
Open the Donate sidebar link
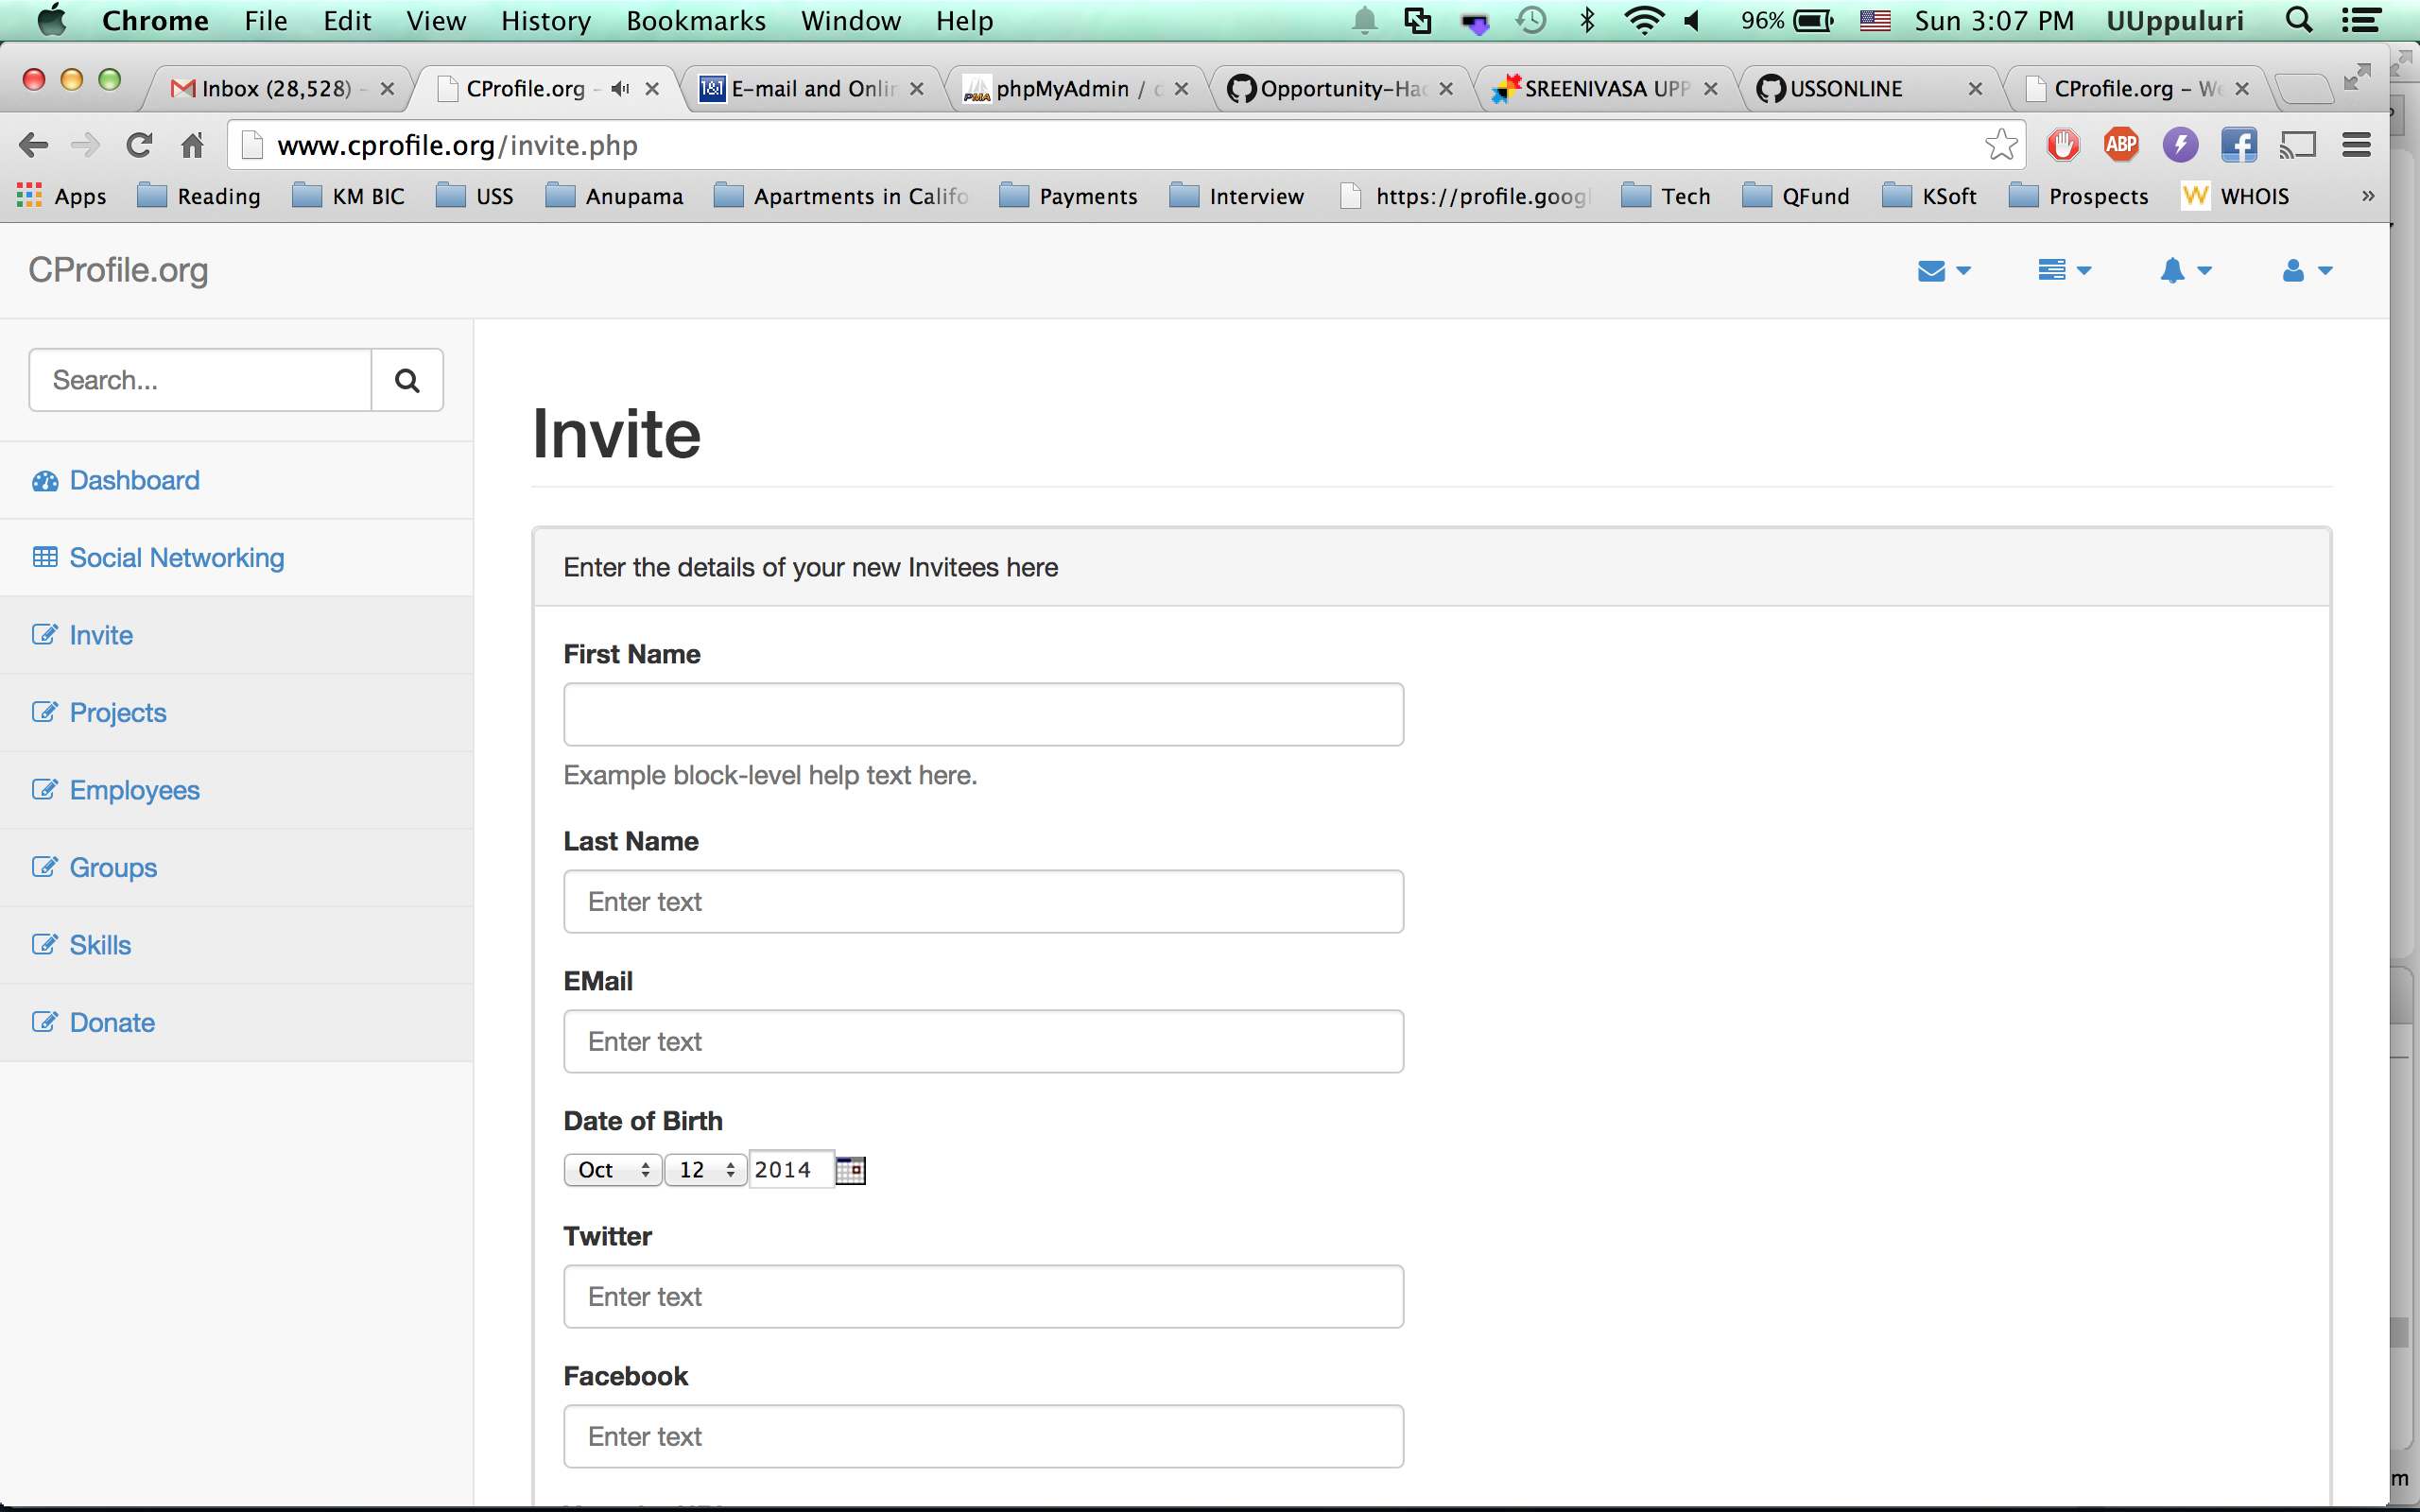tap(112, 1023)
